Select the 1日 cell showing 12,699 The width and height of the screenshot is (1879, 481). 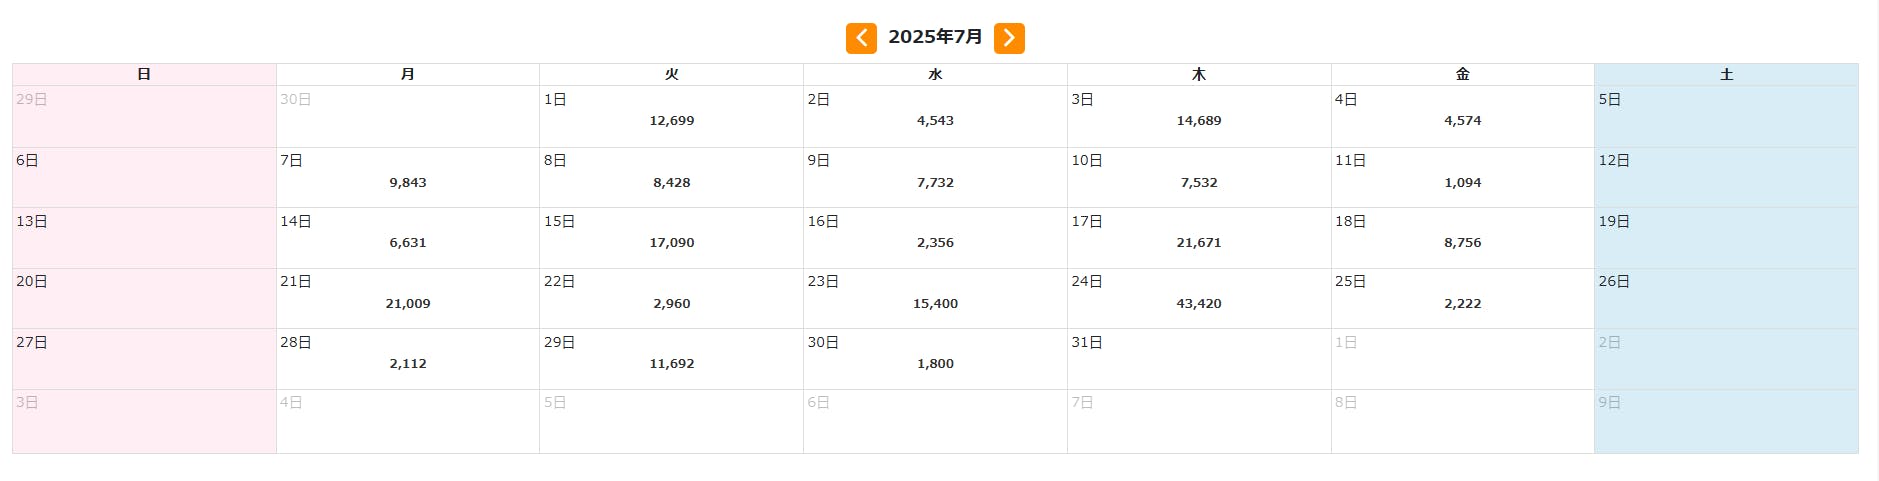coord(671,121)
